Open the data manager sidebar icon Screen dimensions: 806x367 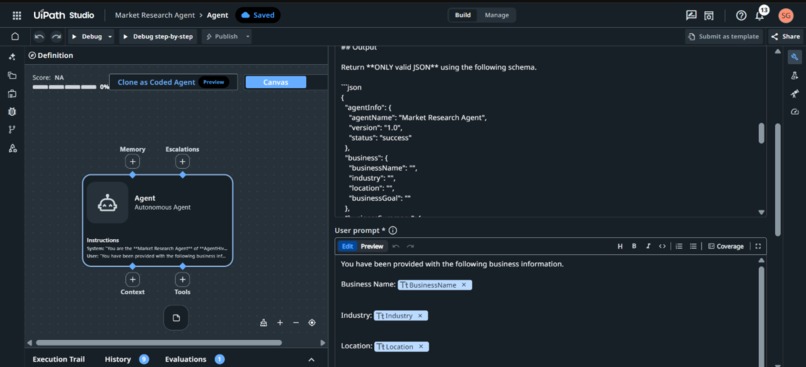point(12,94)
